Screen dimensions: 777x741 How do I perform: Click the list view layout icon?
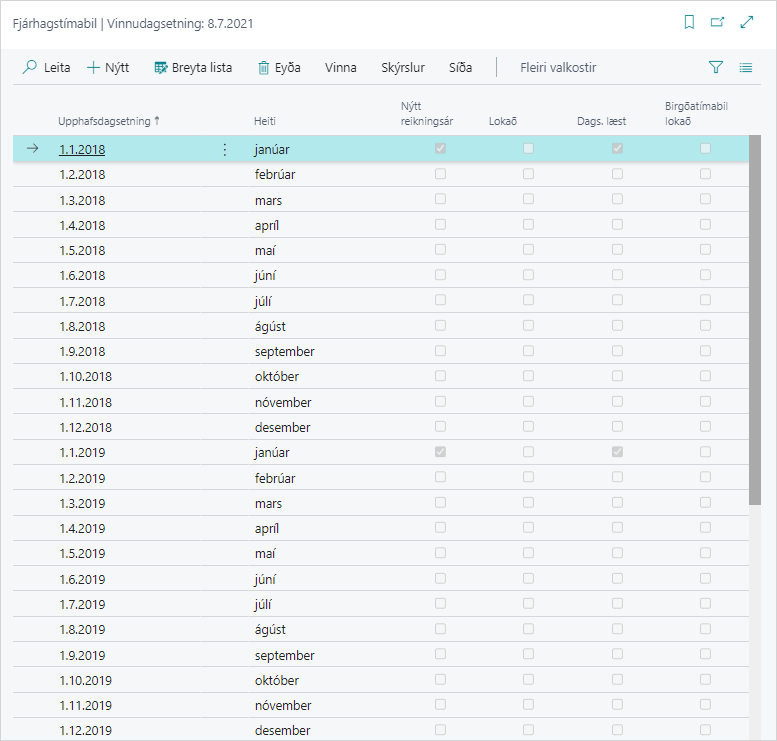[745, 68]
